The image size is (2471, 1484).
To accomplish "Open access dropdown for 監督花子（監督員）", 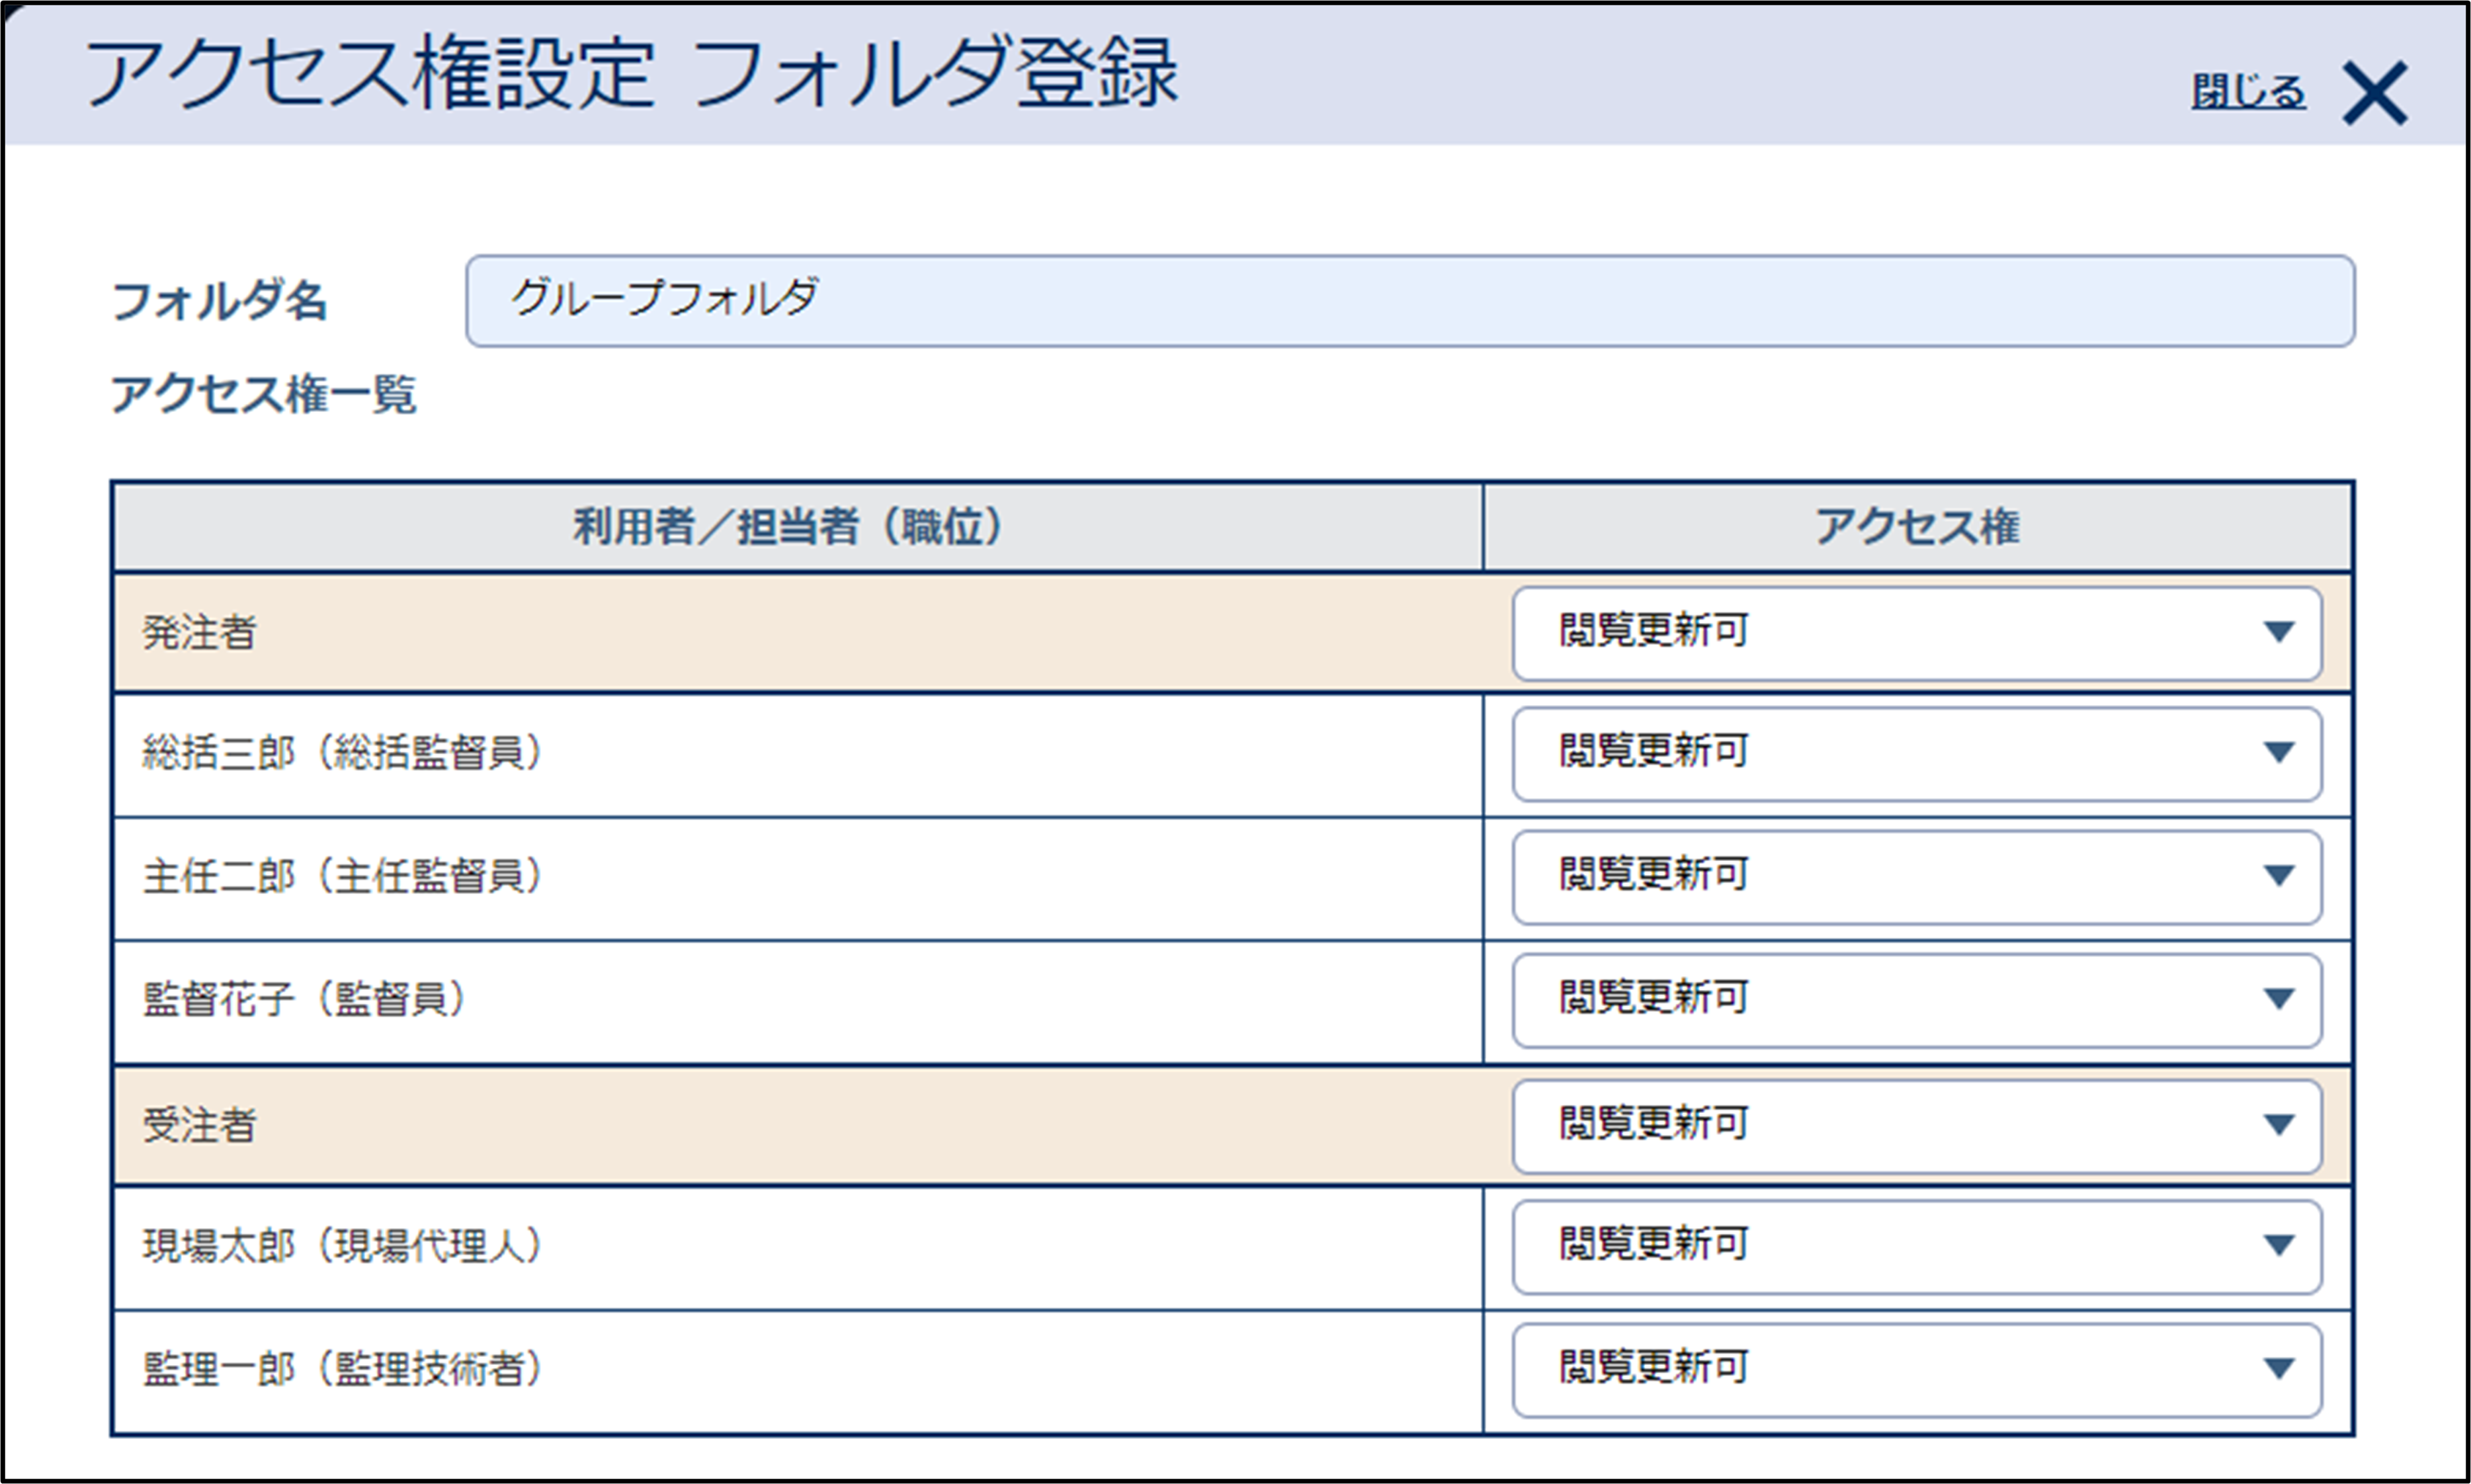I will click(x=1916, y=1000).
